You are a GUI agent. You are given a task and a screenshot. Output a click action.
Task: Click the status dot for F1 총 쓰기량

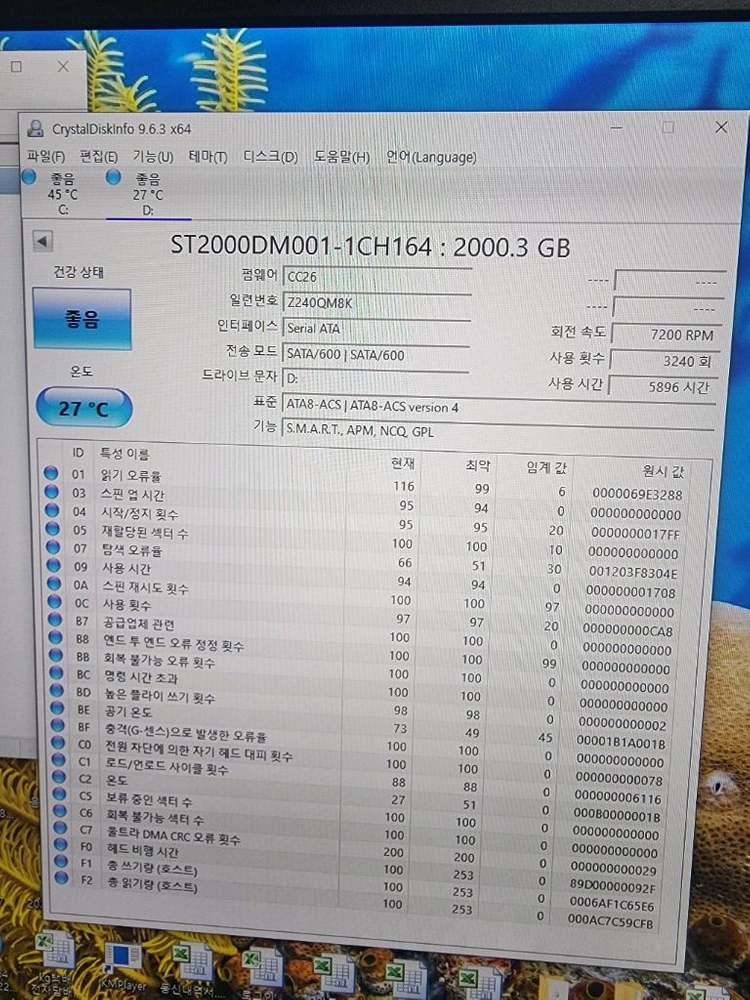pyautogui.click(x=61, y=861)
